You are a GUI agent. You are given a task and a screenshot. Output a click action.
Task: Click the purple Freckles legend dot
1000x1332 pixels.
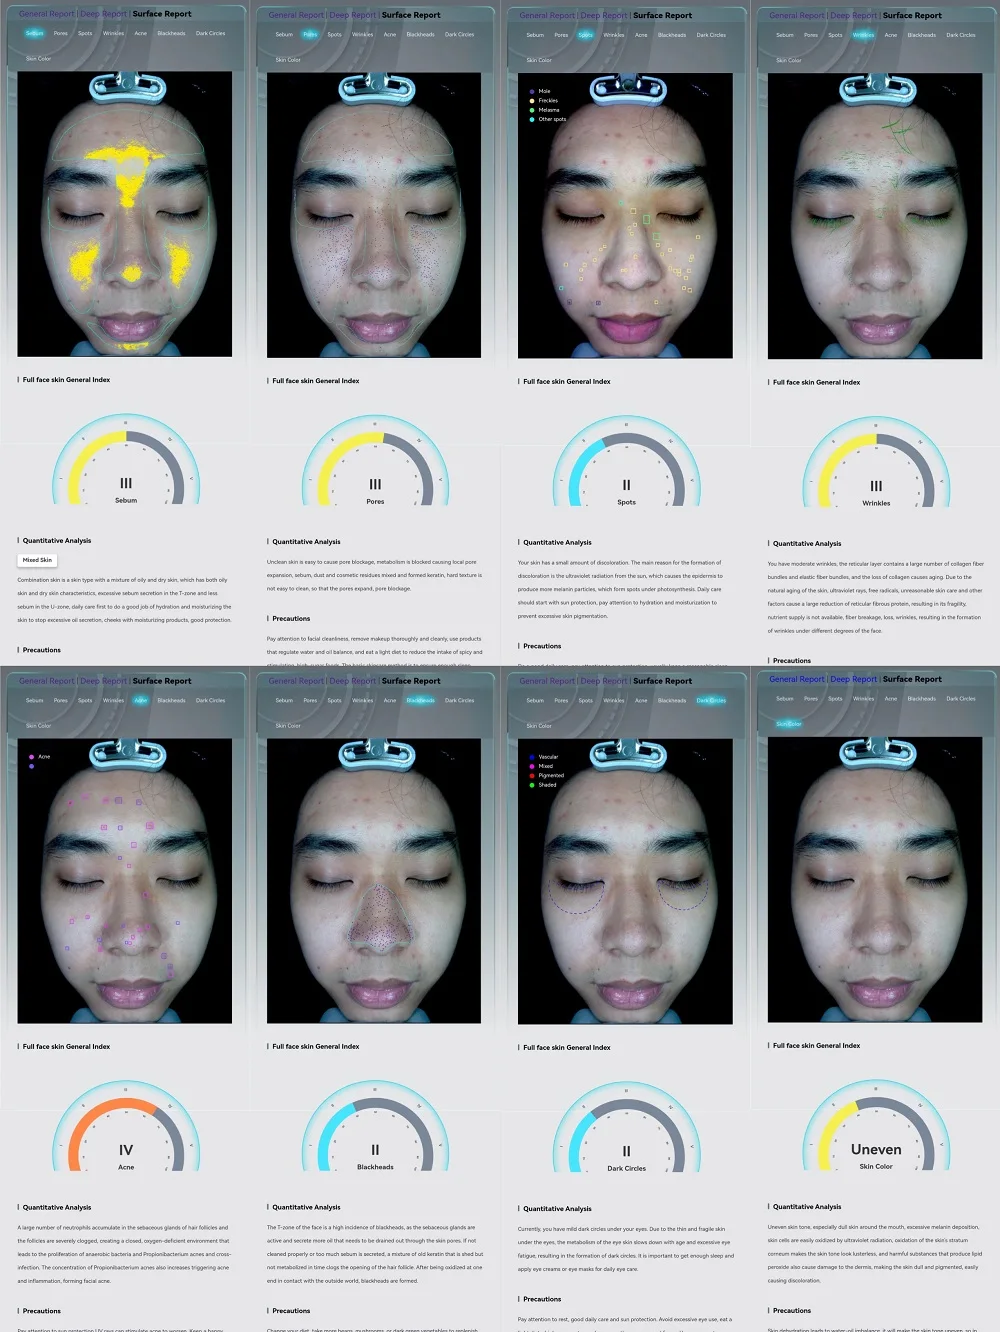click(532, 100)
